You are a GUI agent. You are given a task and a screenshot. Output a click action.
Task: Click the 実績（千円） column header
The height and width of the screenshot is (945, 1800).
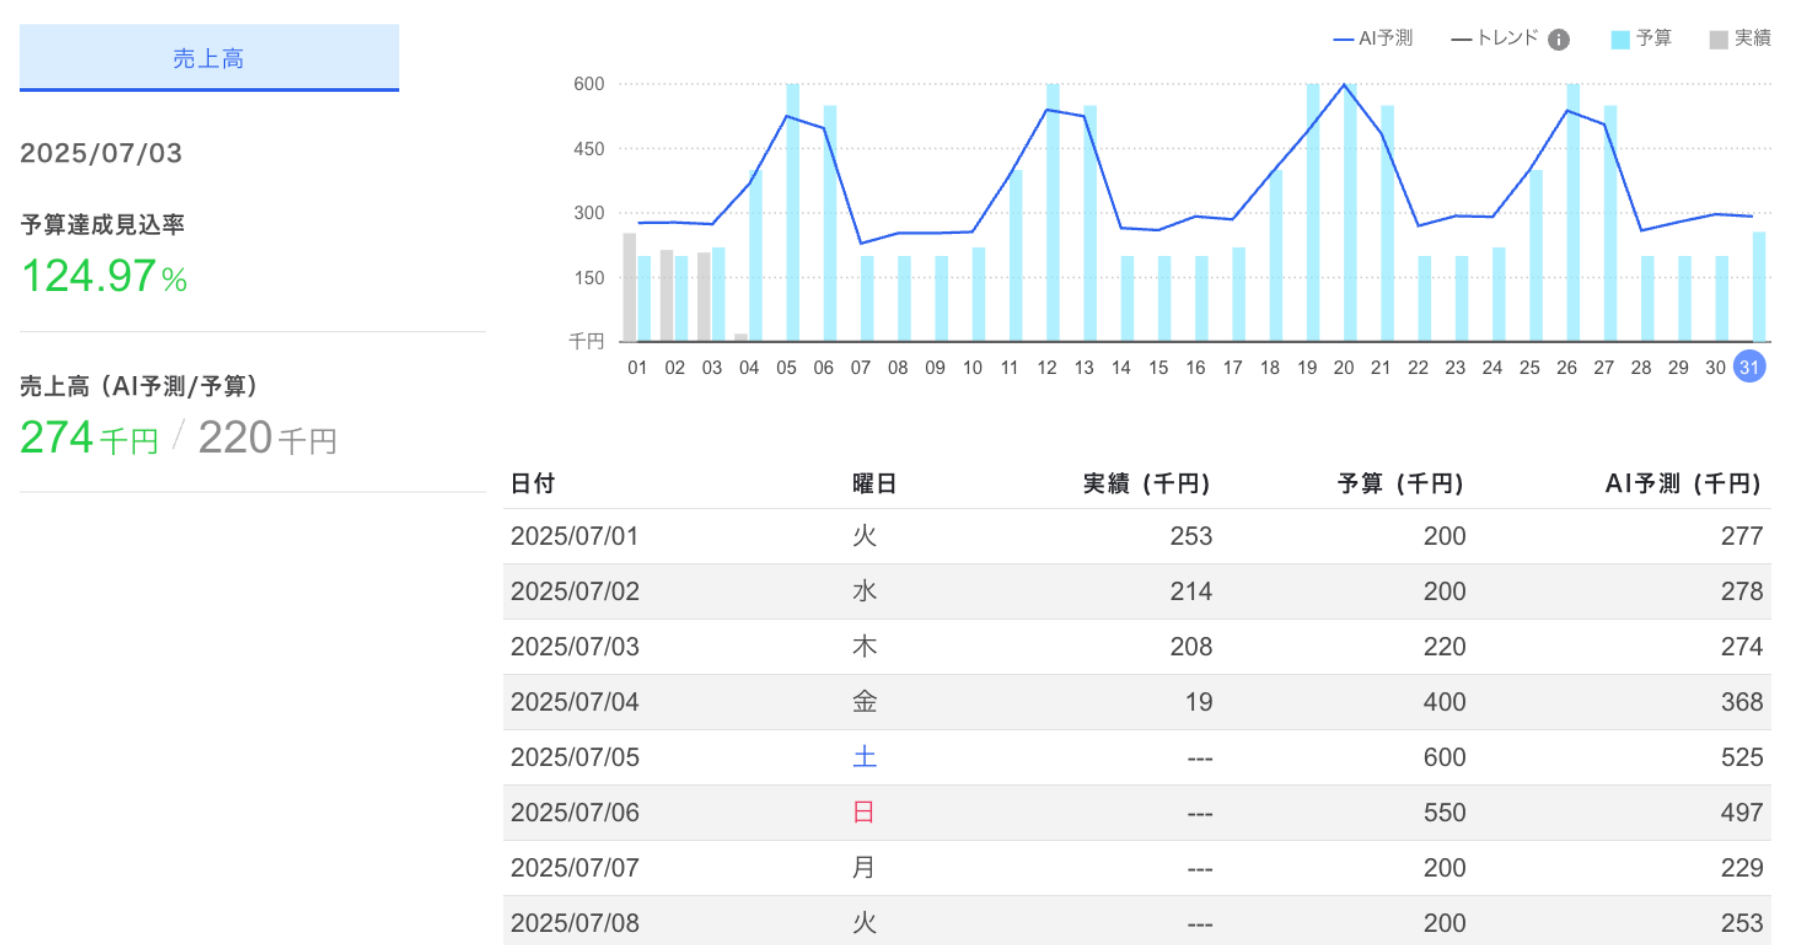[x=1147, y=484]
